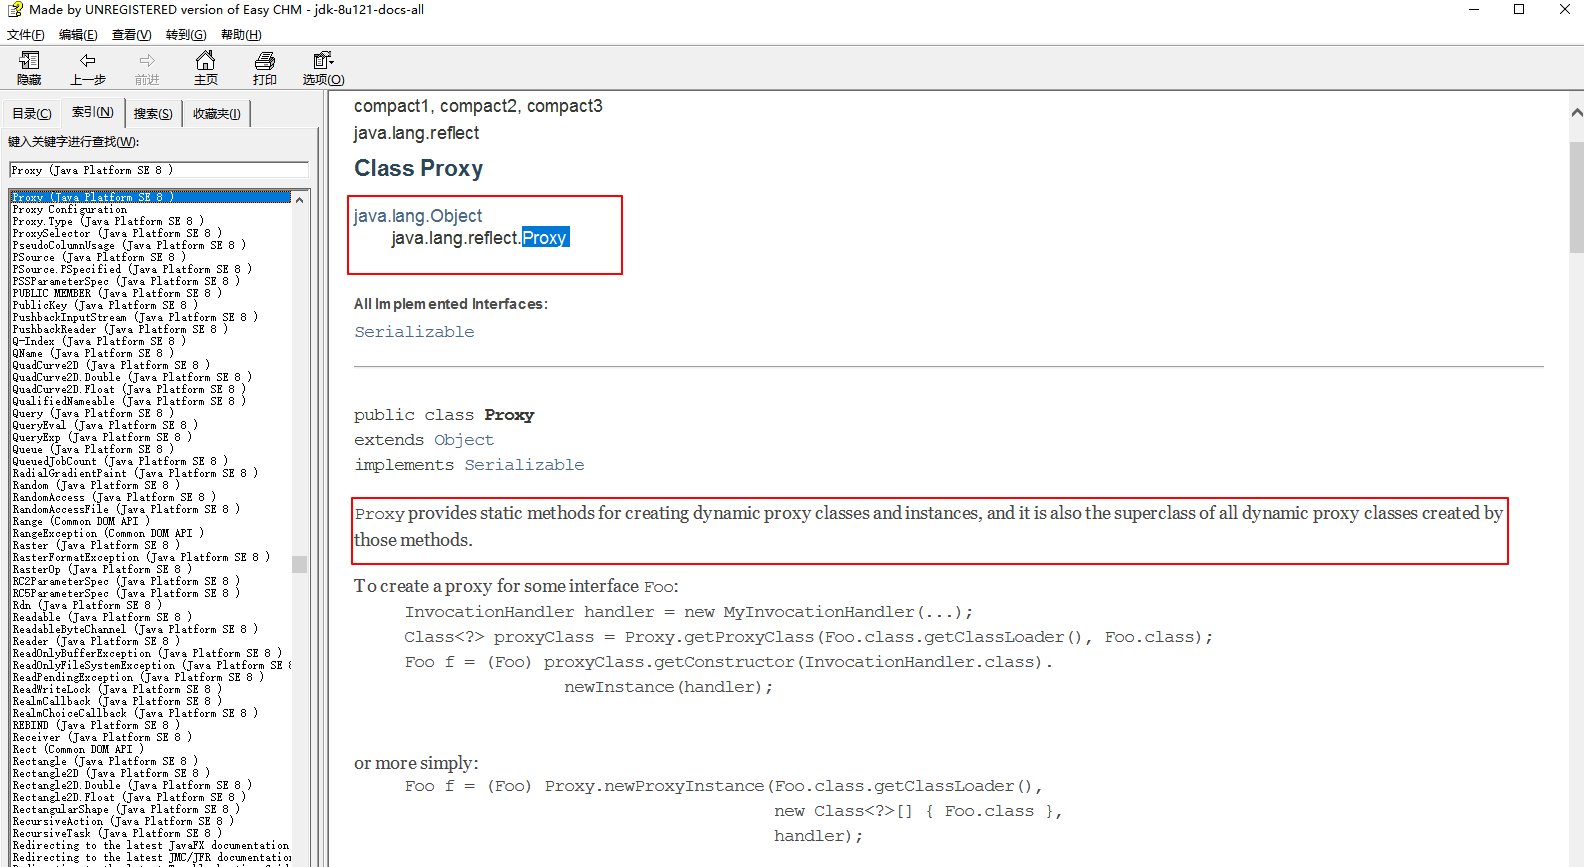
Task: Select 'PUBLIC_MEMBER (Java Platform SE 8 )' entry
Action: (116, 293)
